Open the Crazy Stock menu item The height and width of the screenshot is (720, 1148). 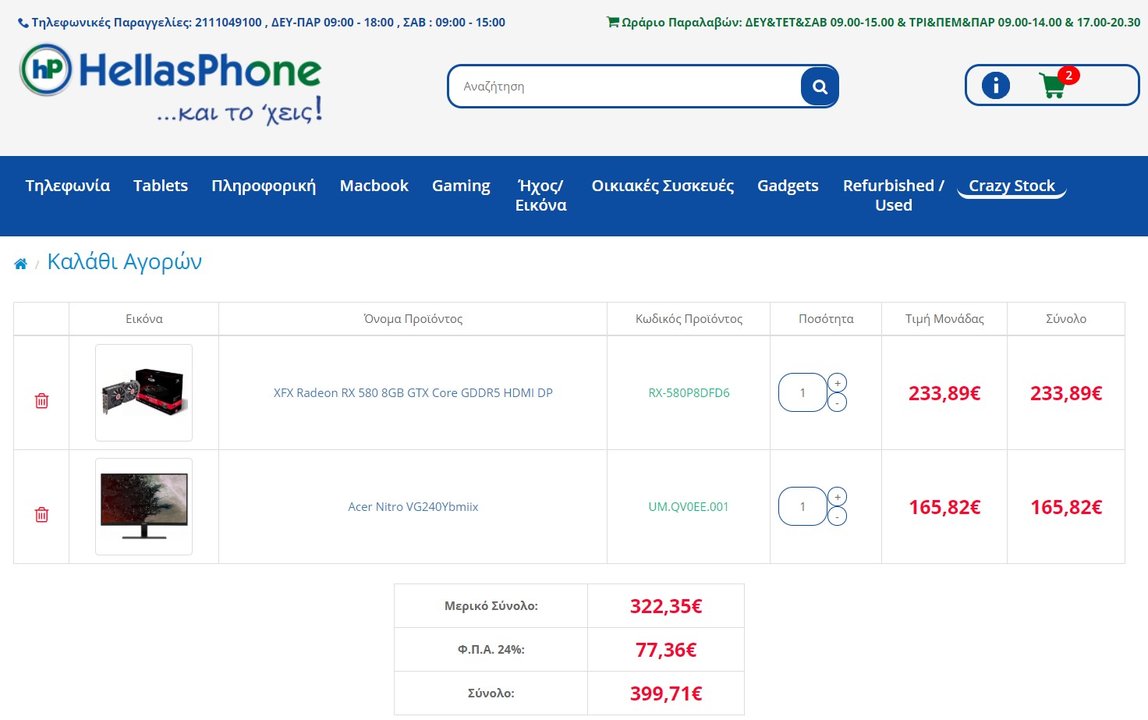[1012, 186]
